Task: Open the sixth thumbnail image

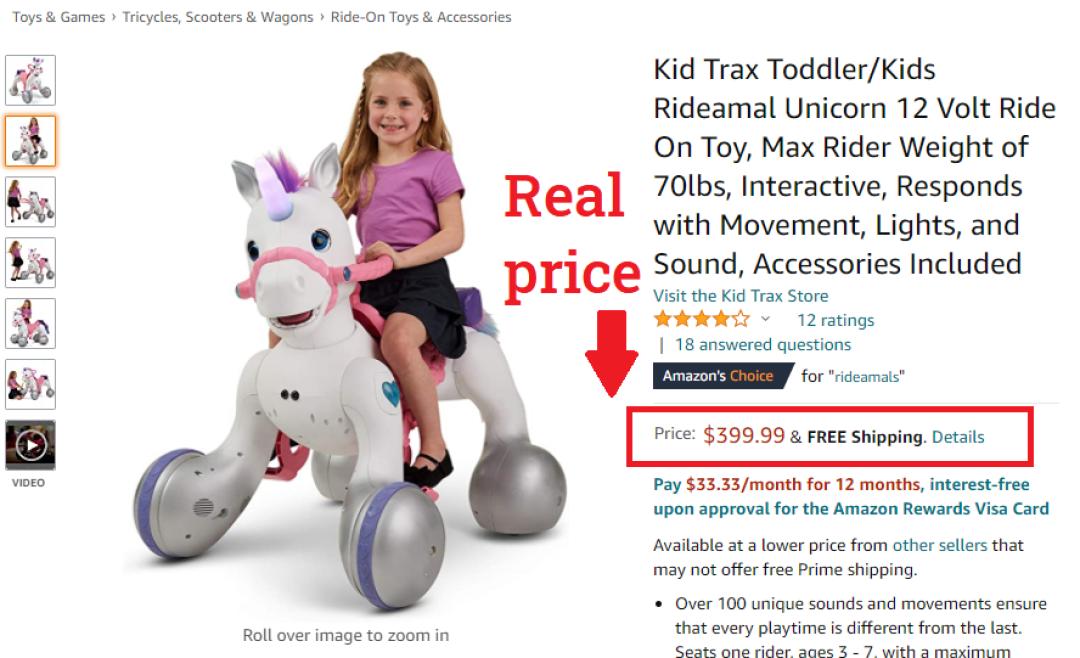Action: 30,384
